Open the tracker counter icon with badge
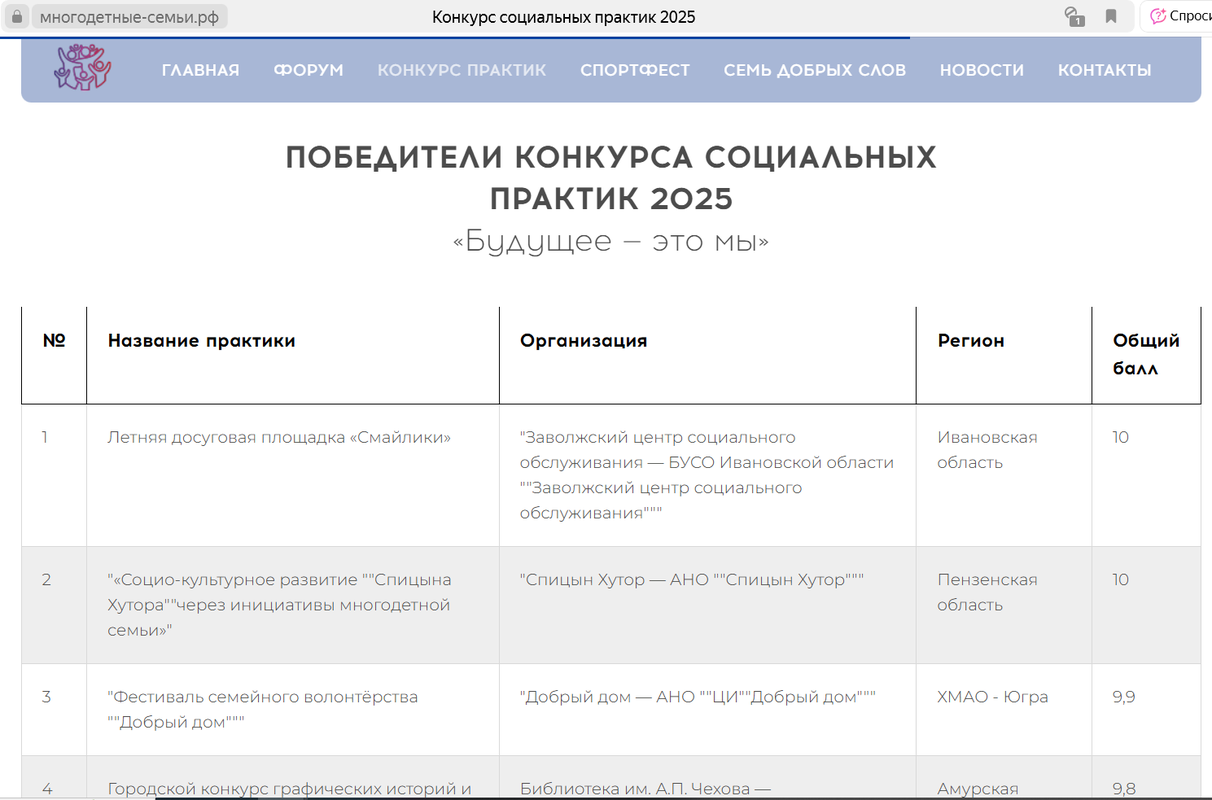Image resolution: width=1212 pixels, height=800 pixels. pyautogui.click(x=1075, y=17)
